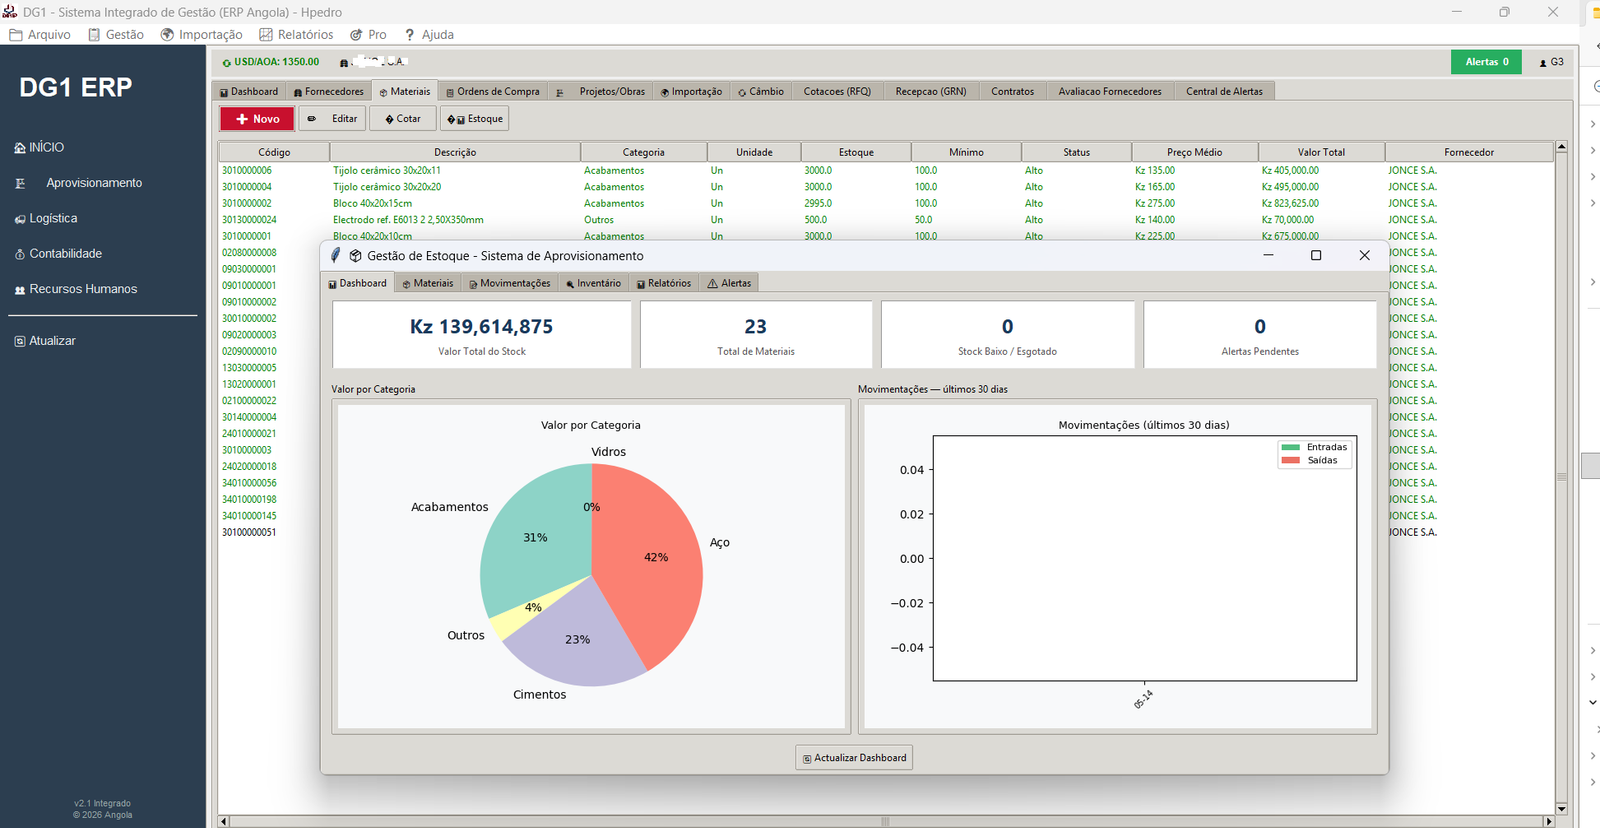Click the red Novo button
This screenshot has height=828, width=1600.
(257, 119)
